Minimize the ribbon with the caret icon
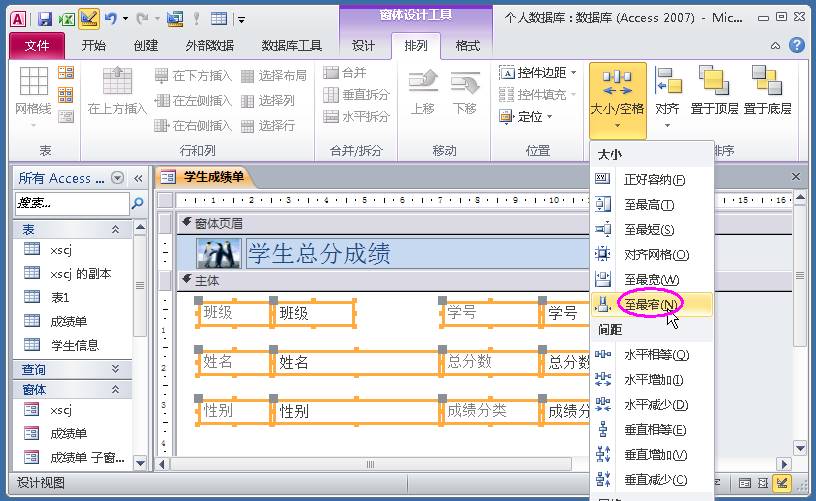This screenshot has height=501, width=816. coord(775,46)
